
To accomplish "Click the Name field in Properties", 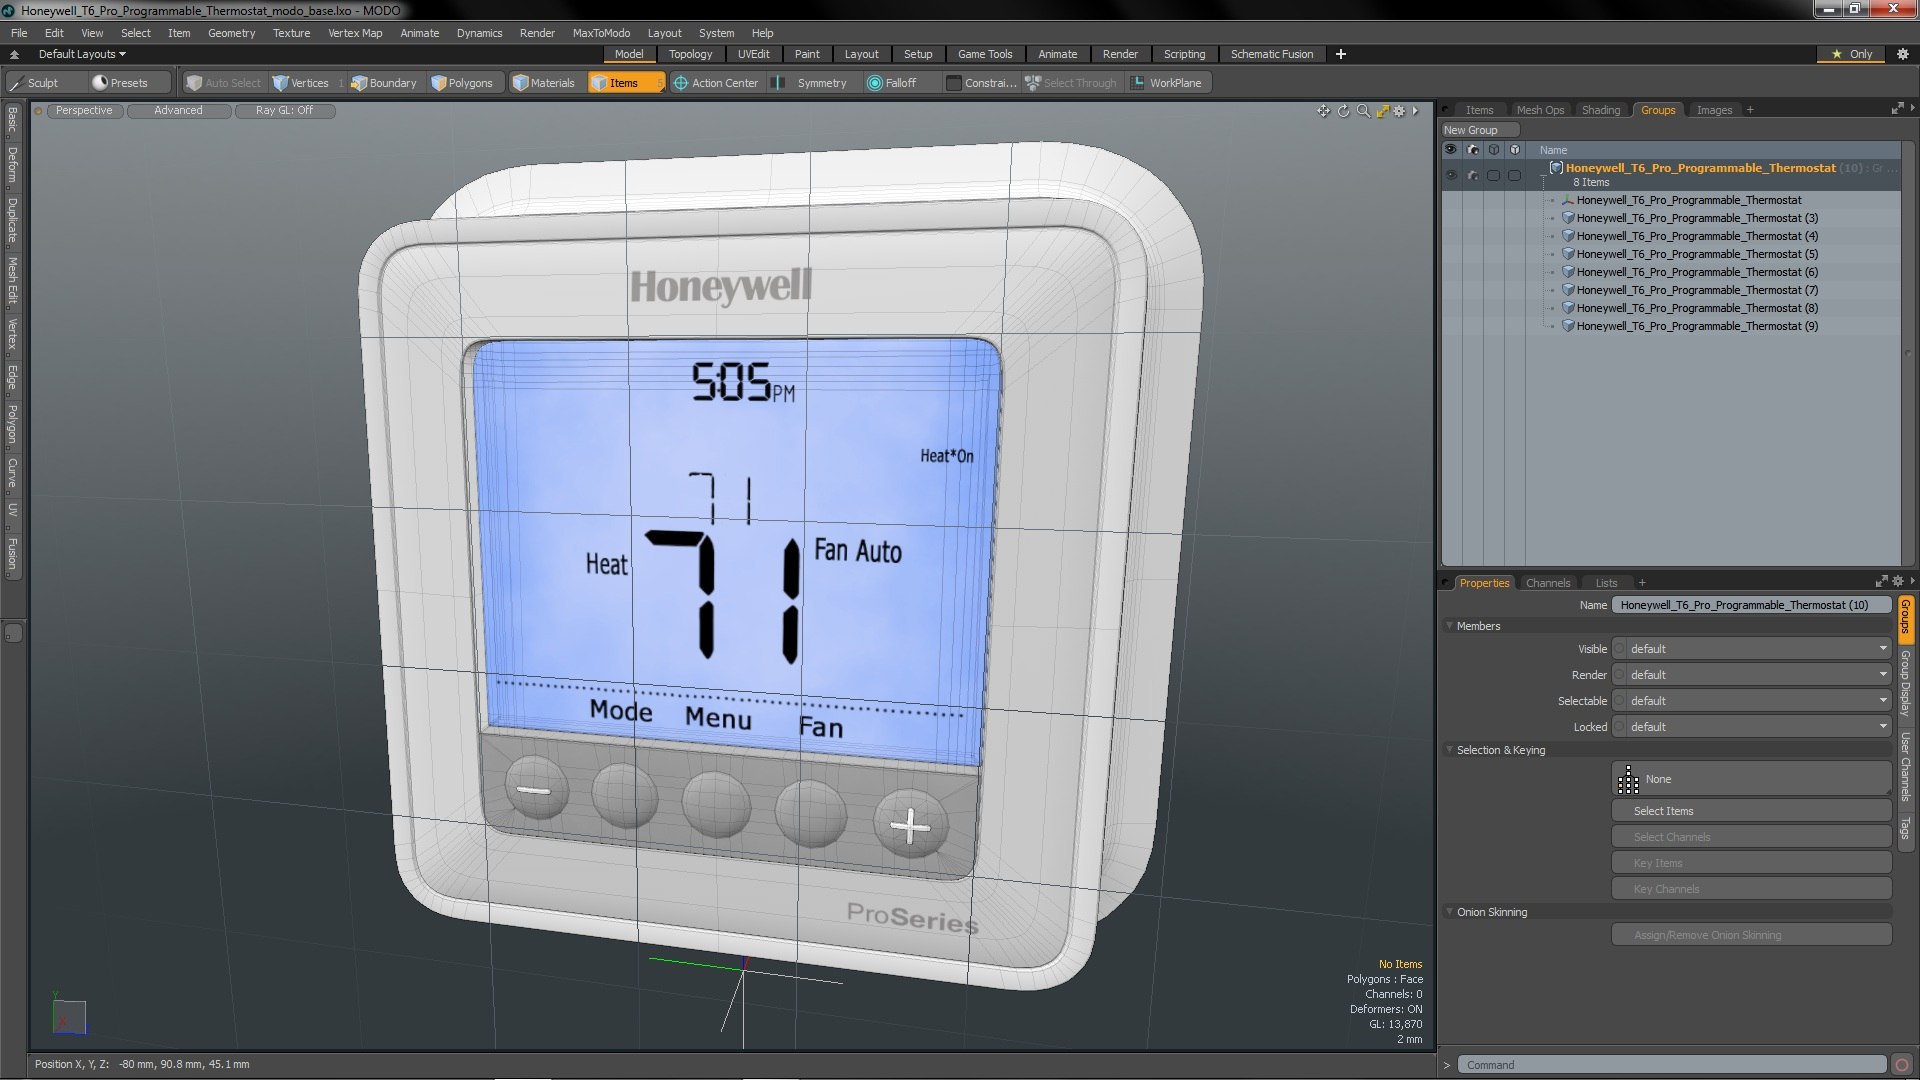I will coord(1751,605).
